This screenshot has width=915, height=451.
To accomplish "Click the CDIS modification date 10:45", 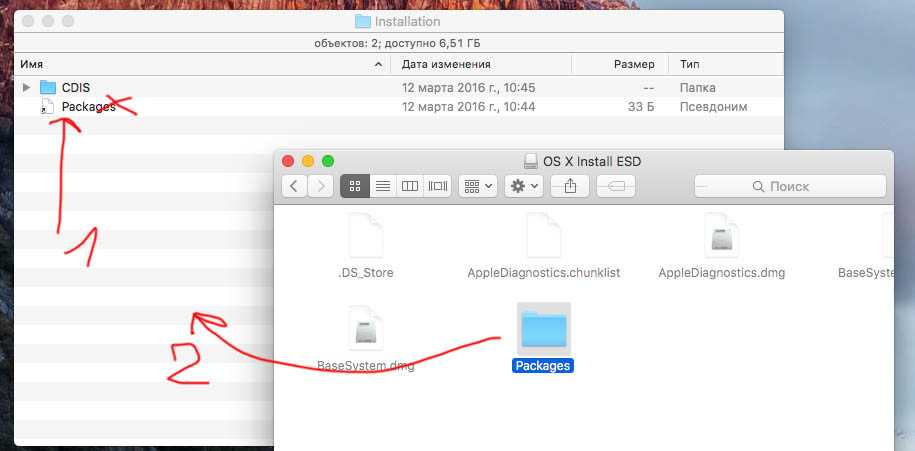I will pos(469,88).
